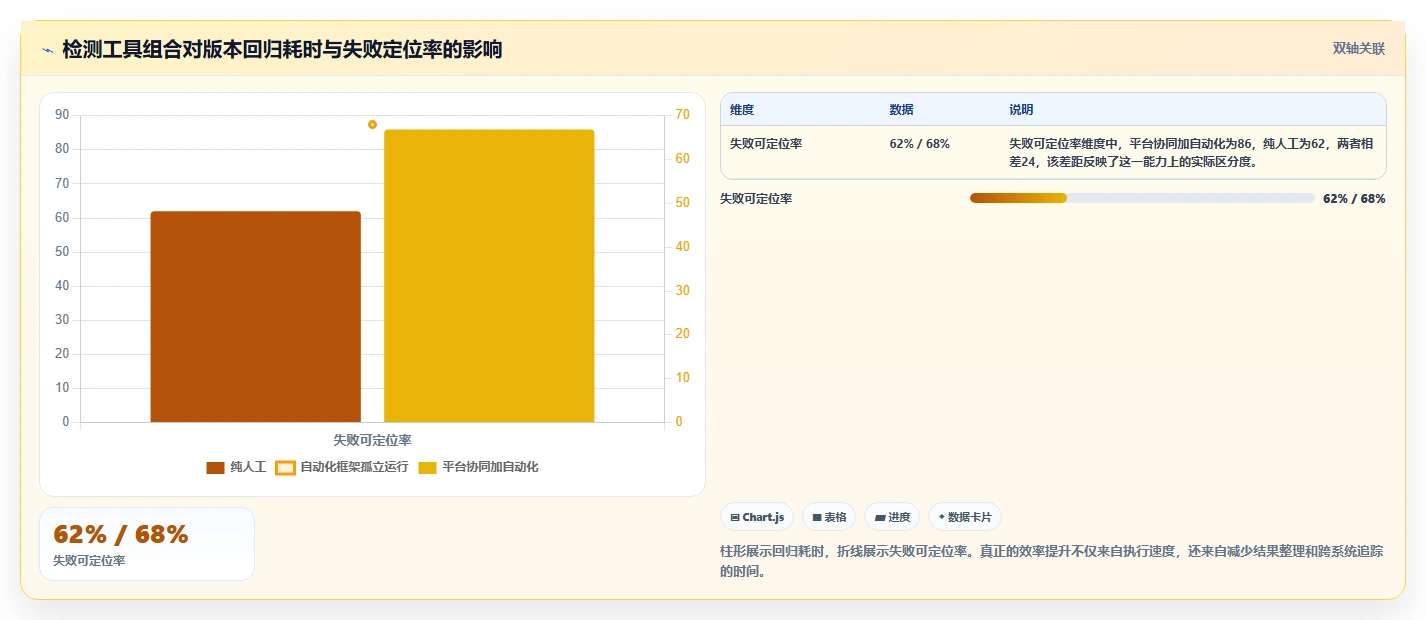The image size is (1426, 620).
Task: Click the lightning icon beside the title
Action: [47, 50]
